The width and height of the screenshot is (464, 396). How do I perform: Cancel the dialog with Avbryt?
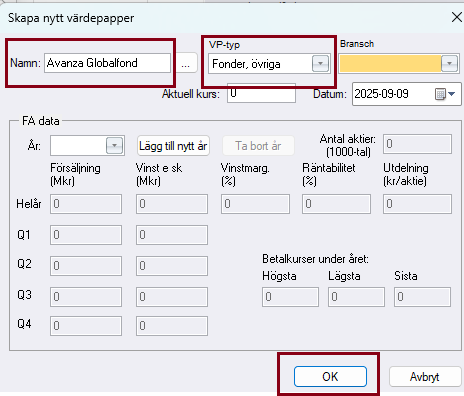pos(425,377)
